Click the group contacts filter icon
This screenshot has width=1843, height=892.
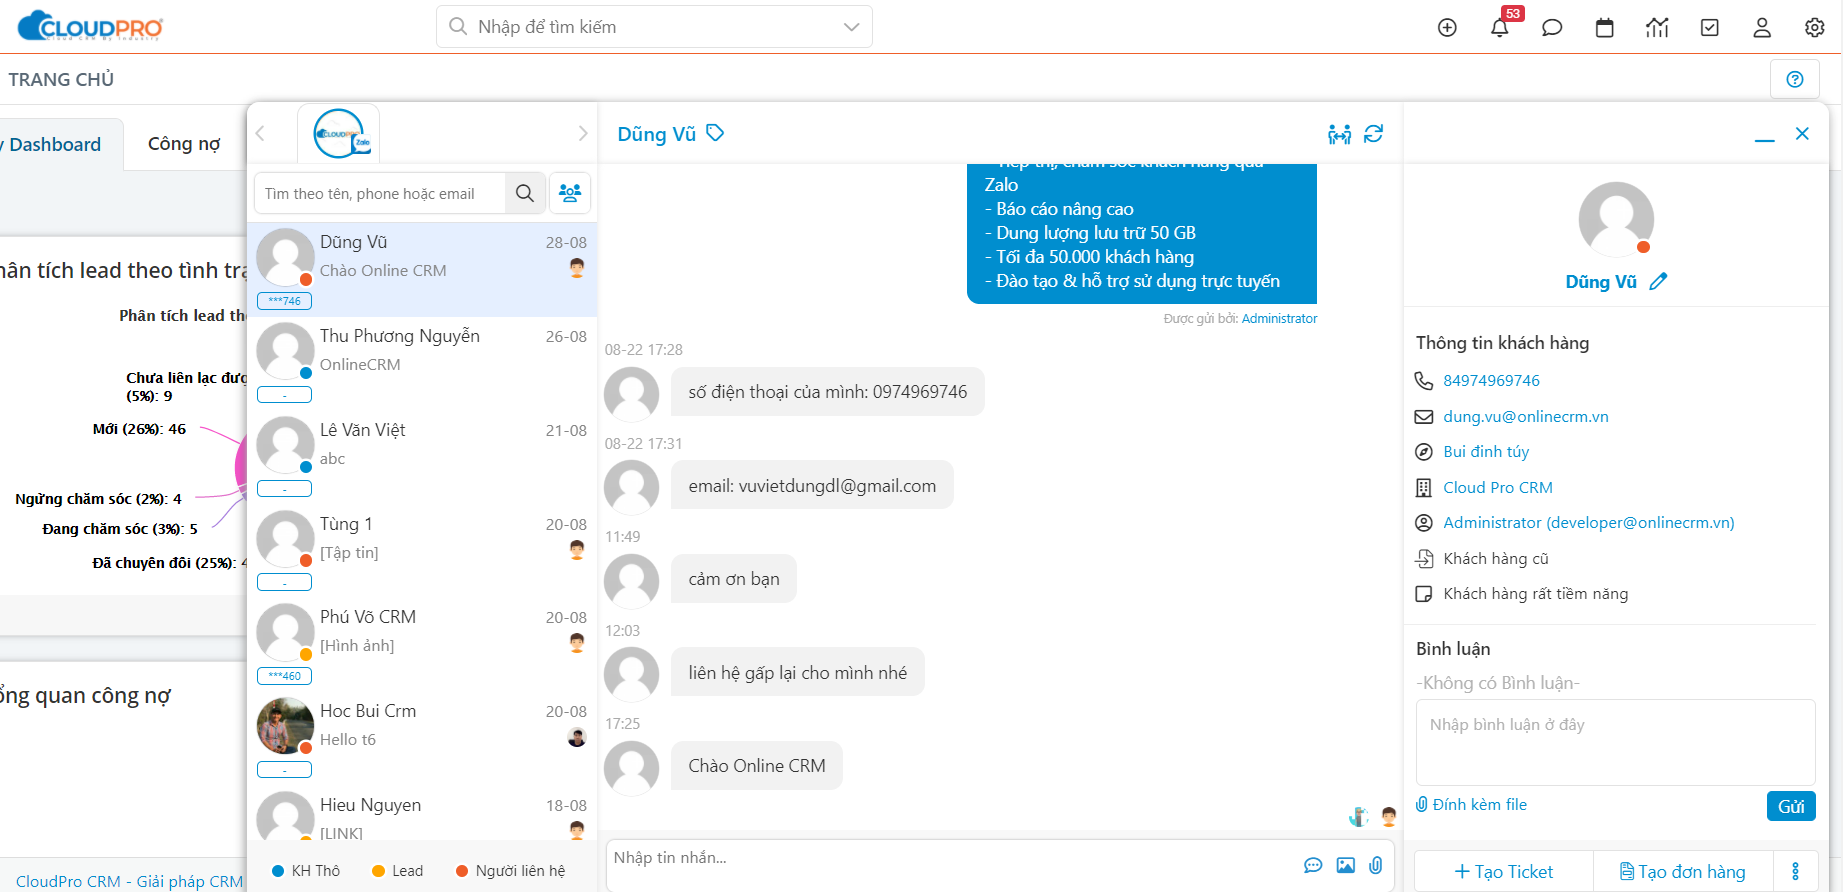(x=570, y=193)
